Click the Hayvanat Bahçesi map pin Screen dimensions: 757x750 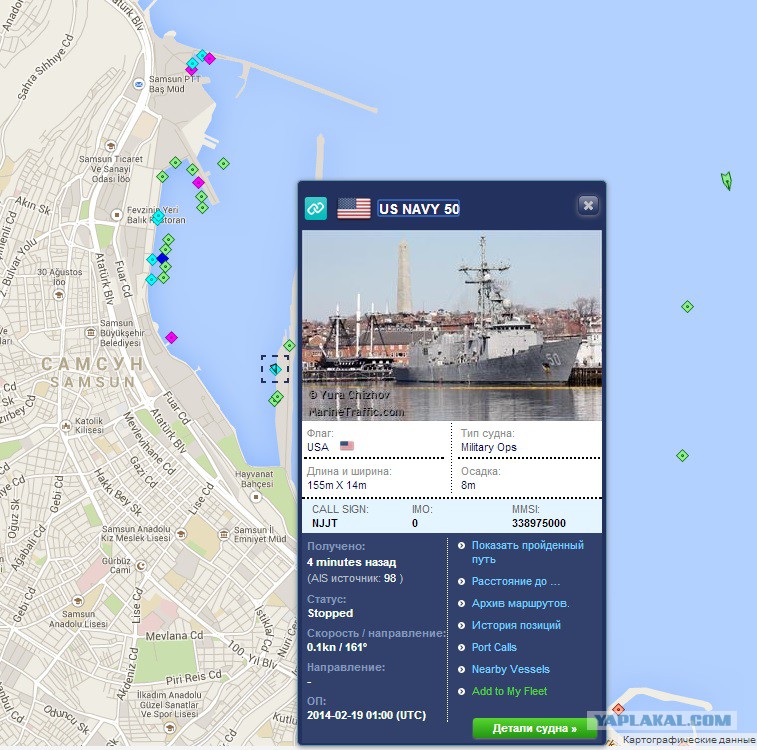pyautogui.click(x=256, y=497)
